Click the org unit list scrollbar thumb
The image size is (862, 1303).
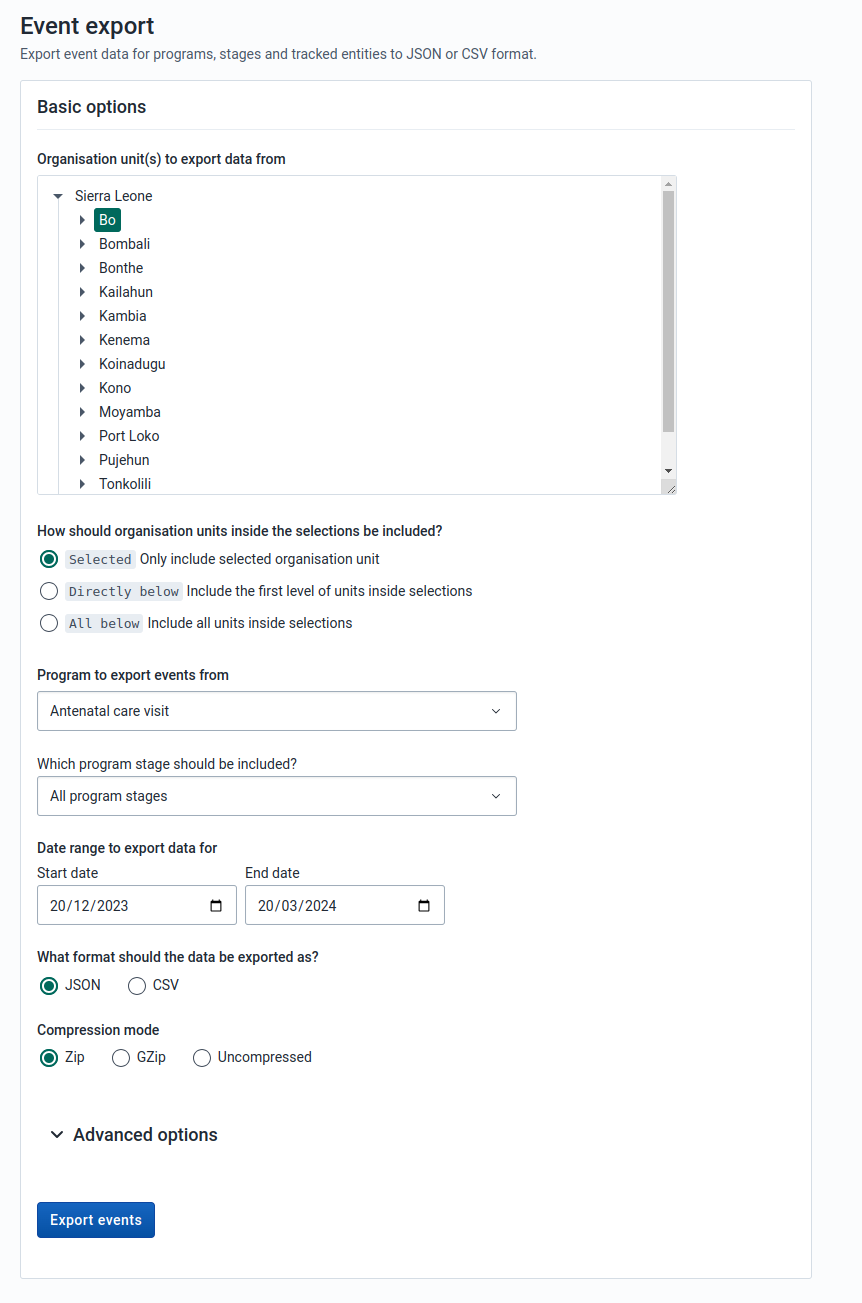(668, 310)
